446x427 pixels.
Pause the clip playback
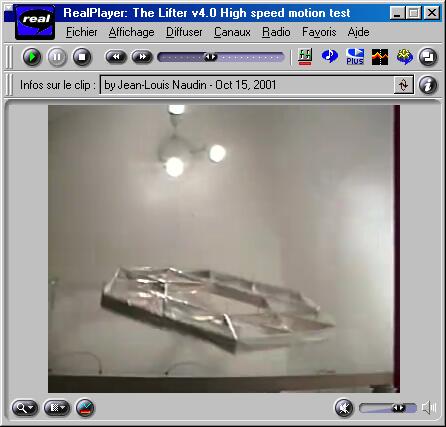coord(57,57)
